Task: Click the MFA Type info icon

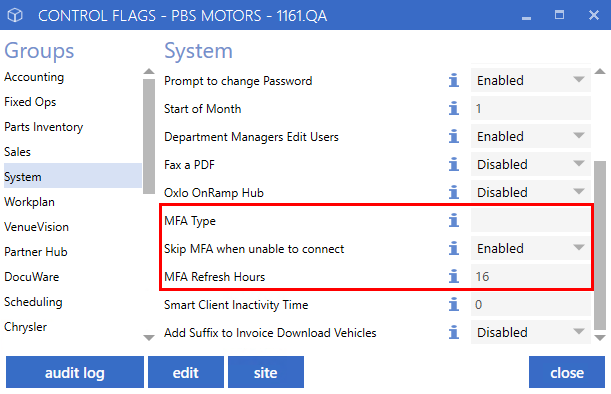Action: click(453, 221)
